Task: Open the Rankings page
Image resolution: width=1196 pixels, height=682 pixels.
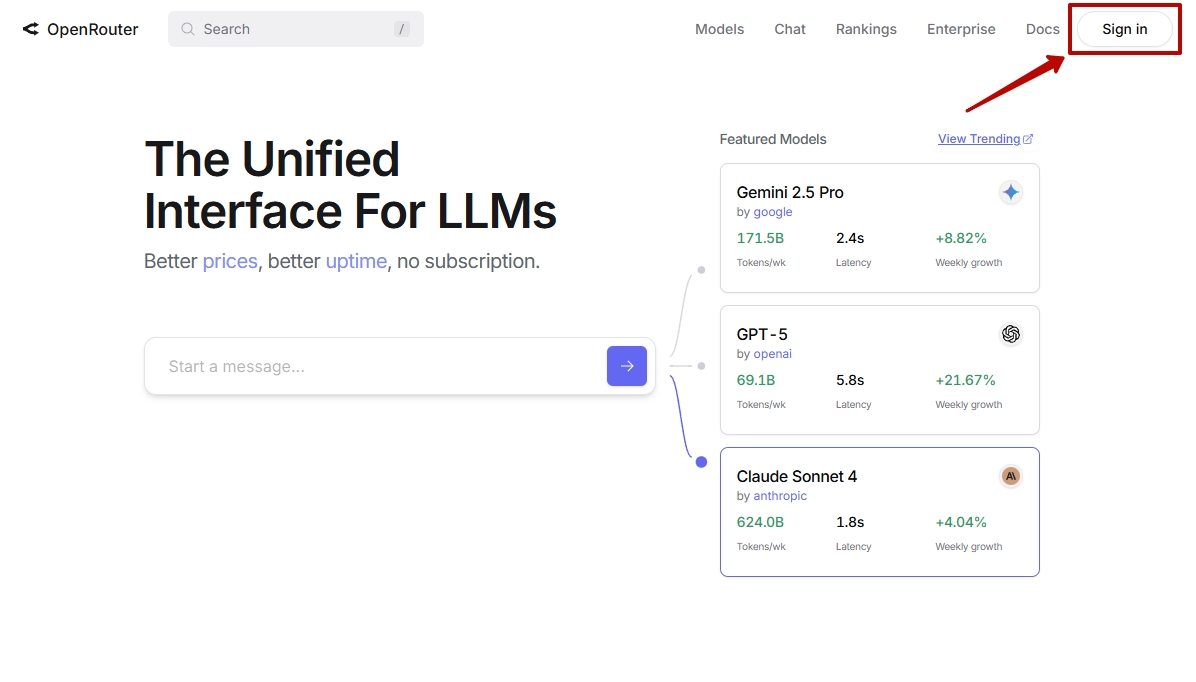Action: [866, 29]
